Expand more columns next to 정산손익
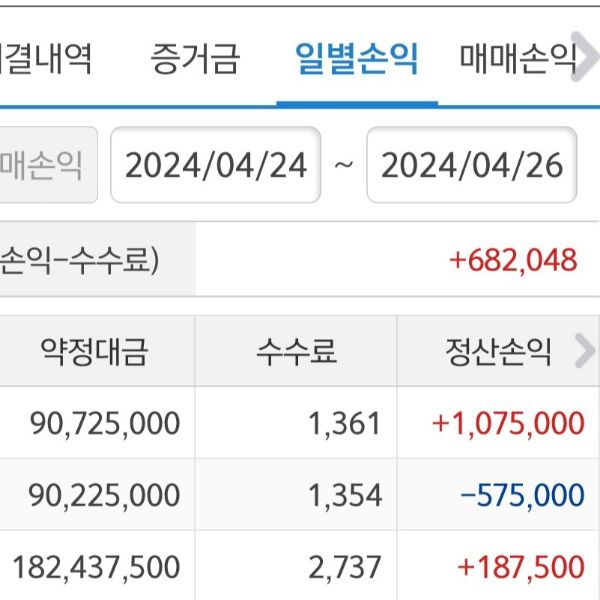Viewport: 600px width, 600px height. coord(584,351)
